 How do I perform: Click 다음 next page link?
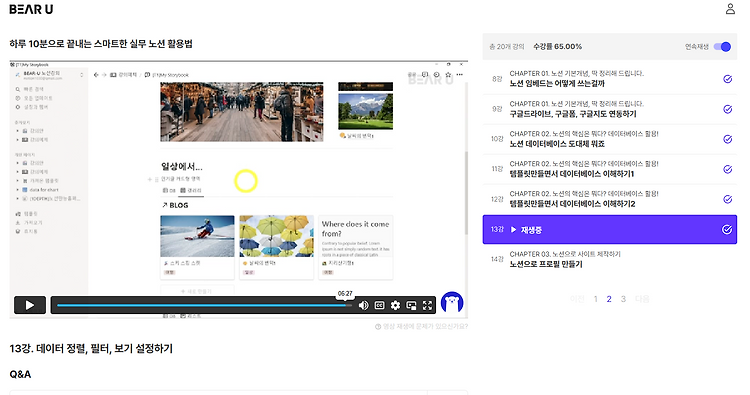(642, 299)
